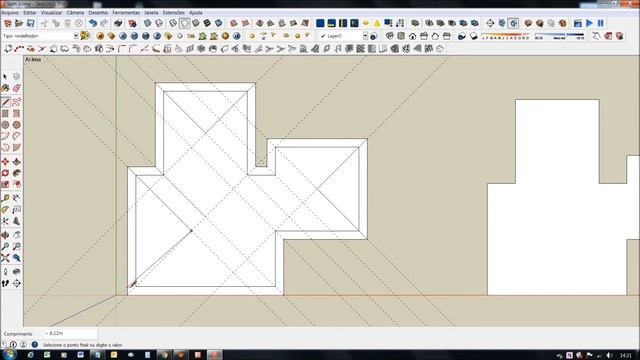Viewport: 640px width, 360px height.
Task: Click the Undo arrow
Action: (93, 23)
